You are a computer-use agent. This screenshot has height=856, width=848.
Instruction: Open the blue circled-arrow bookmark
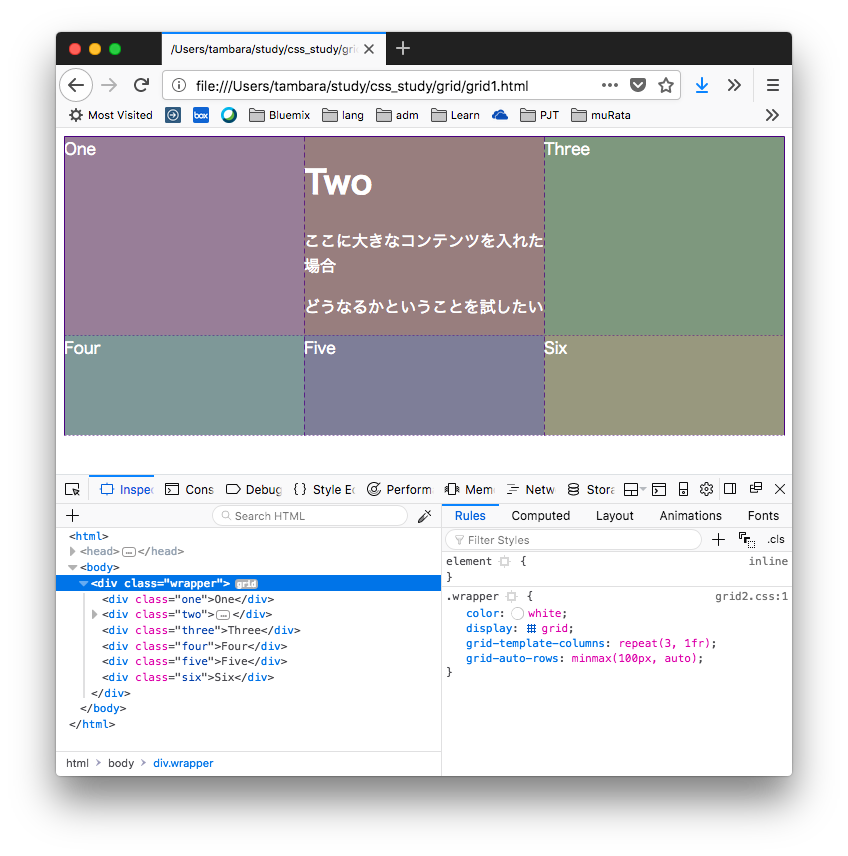pyautogui.click(x=173, y=115)
